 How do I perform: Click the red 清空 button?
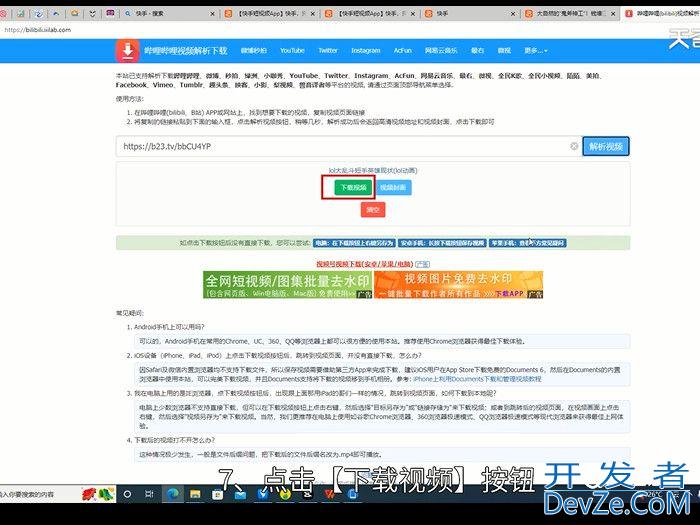click(x=373, y=209)
